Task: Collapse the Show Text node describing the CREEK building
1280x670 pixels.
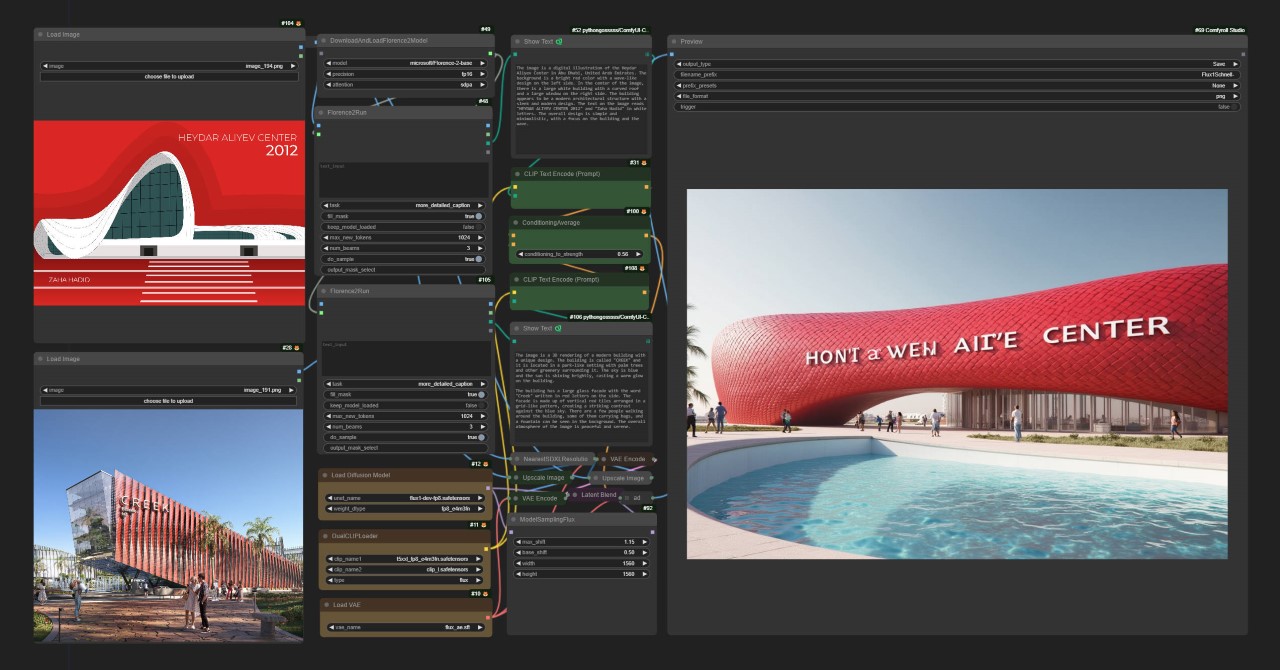Action: pyautogui.click(x=517, y=328)
